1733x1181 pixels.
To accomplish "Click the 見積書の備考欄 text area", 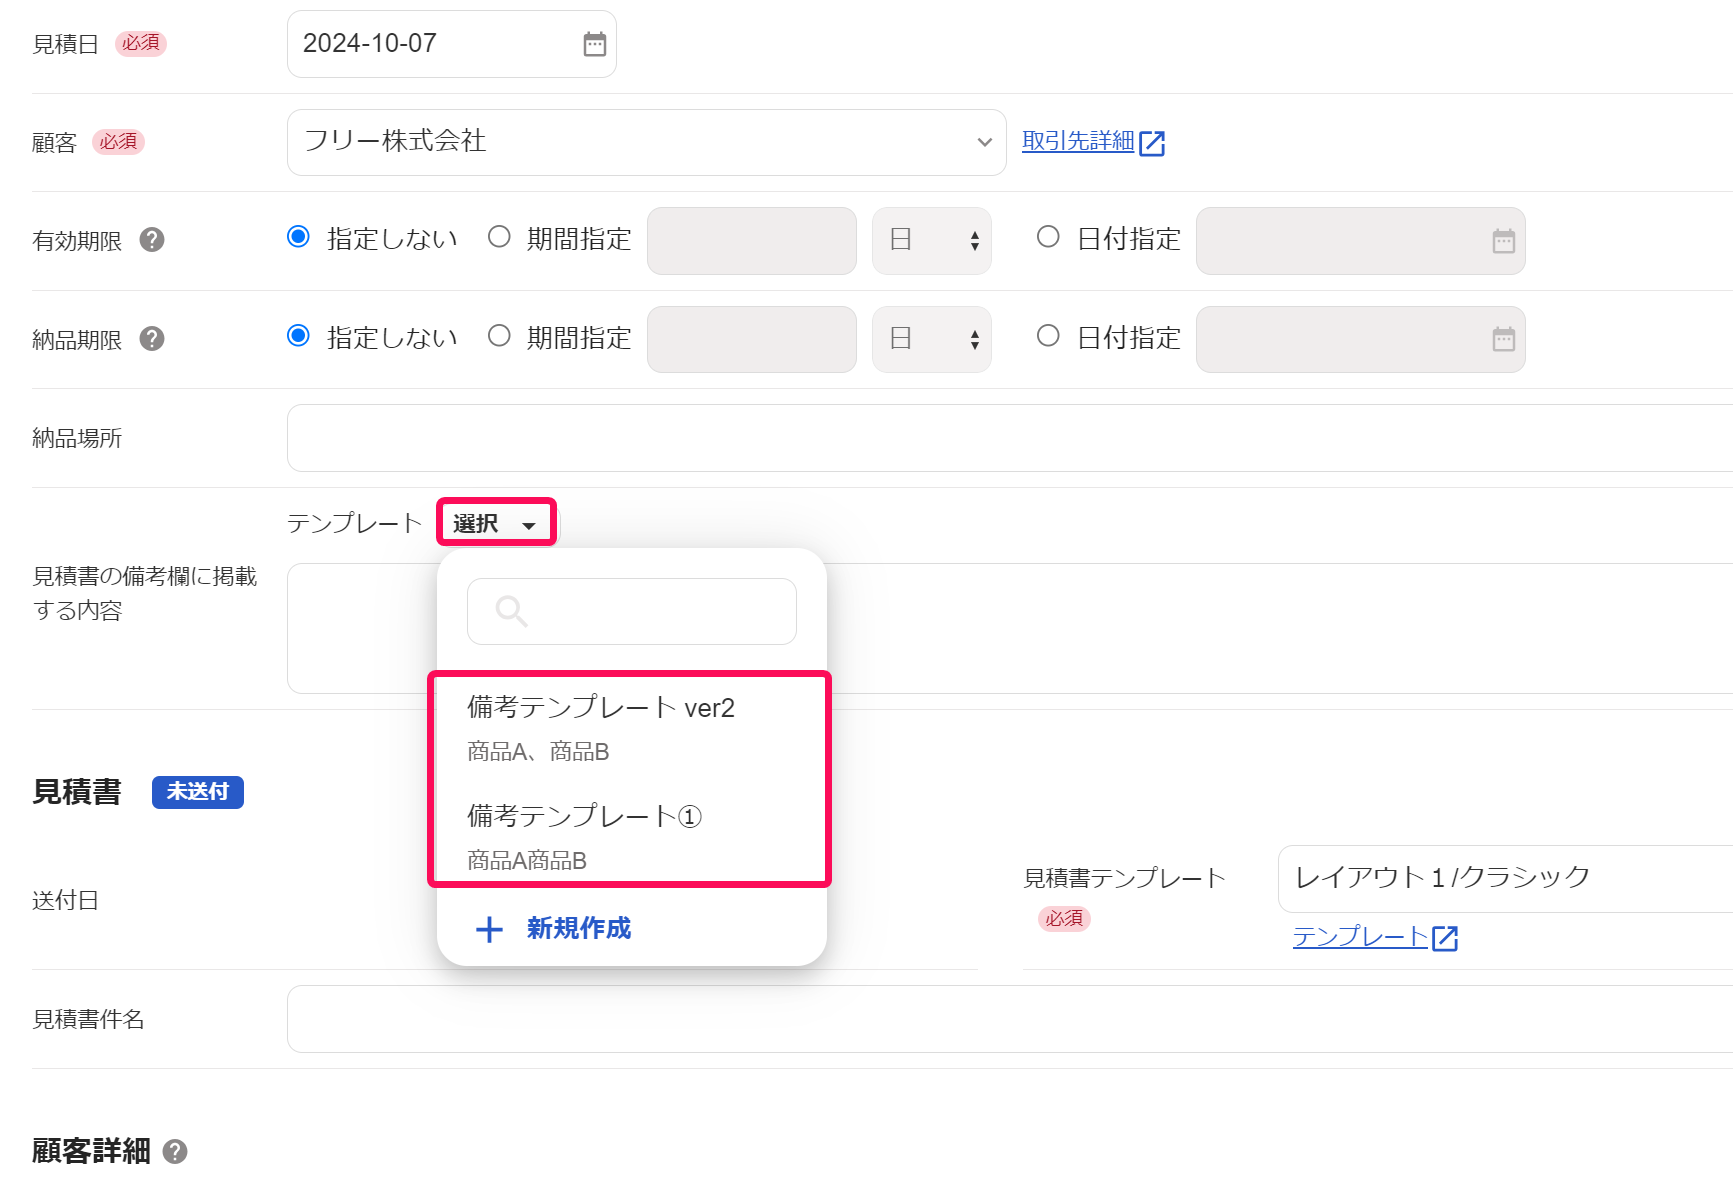I will pos(1010,628).
